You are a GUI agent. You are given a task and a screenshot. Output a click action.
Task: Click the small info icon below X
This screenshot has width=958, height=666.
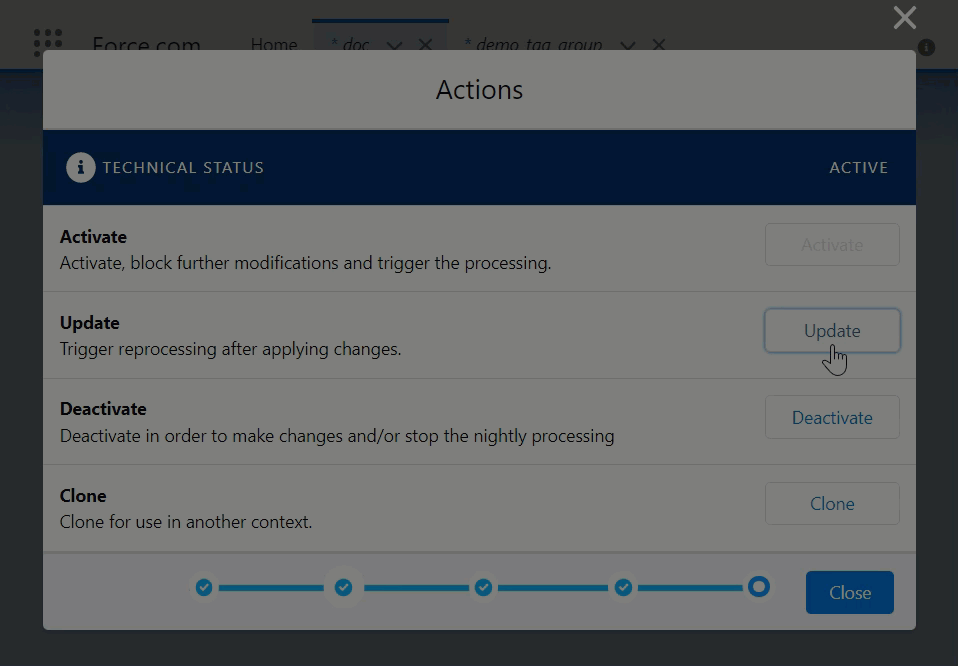click(926, 47)
